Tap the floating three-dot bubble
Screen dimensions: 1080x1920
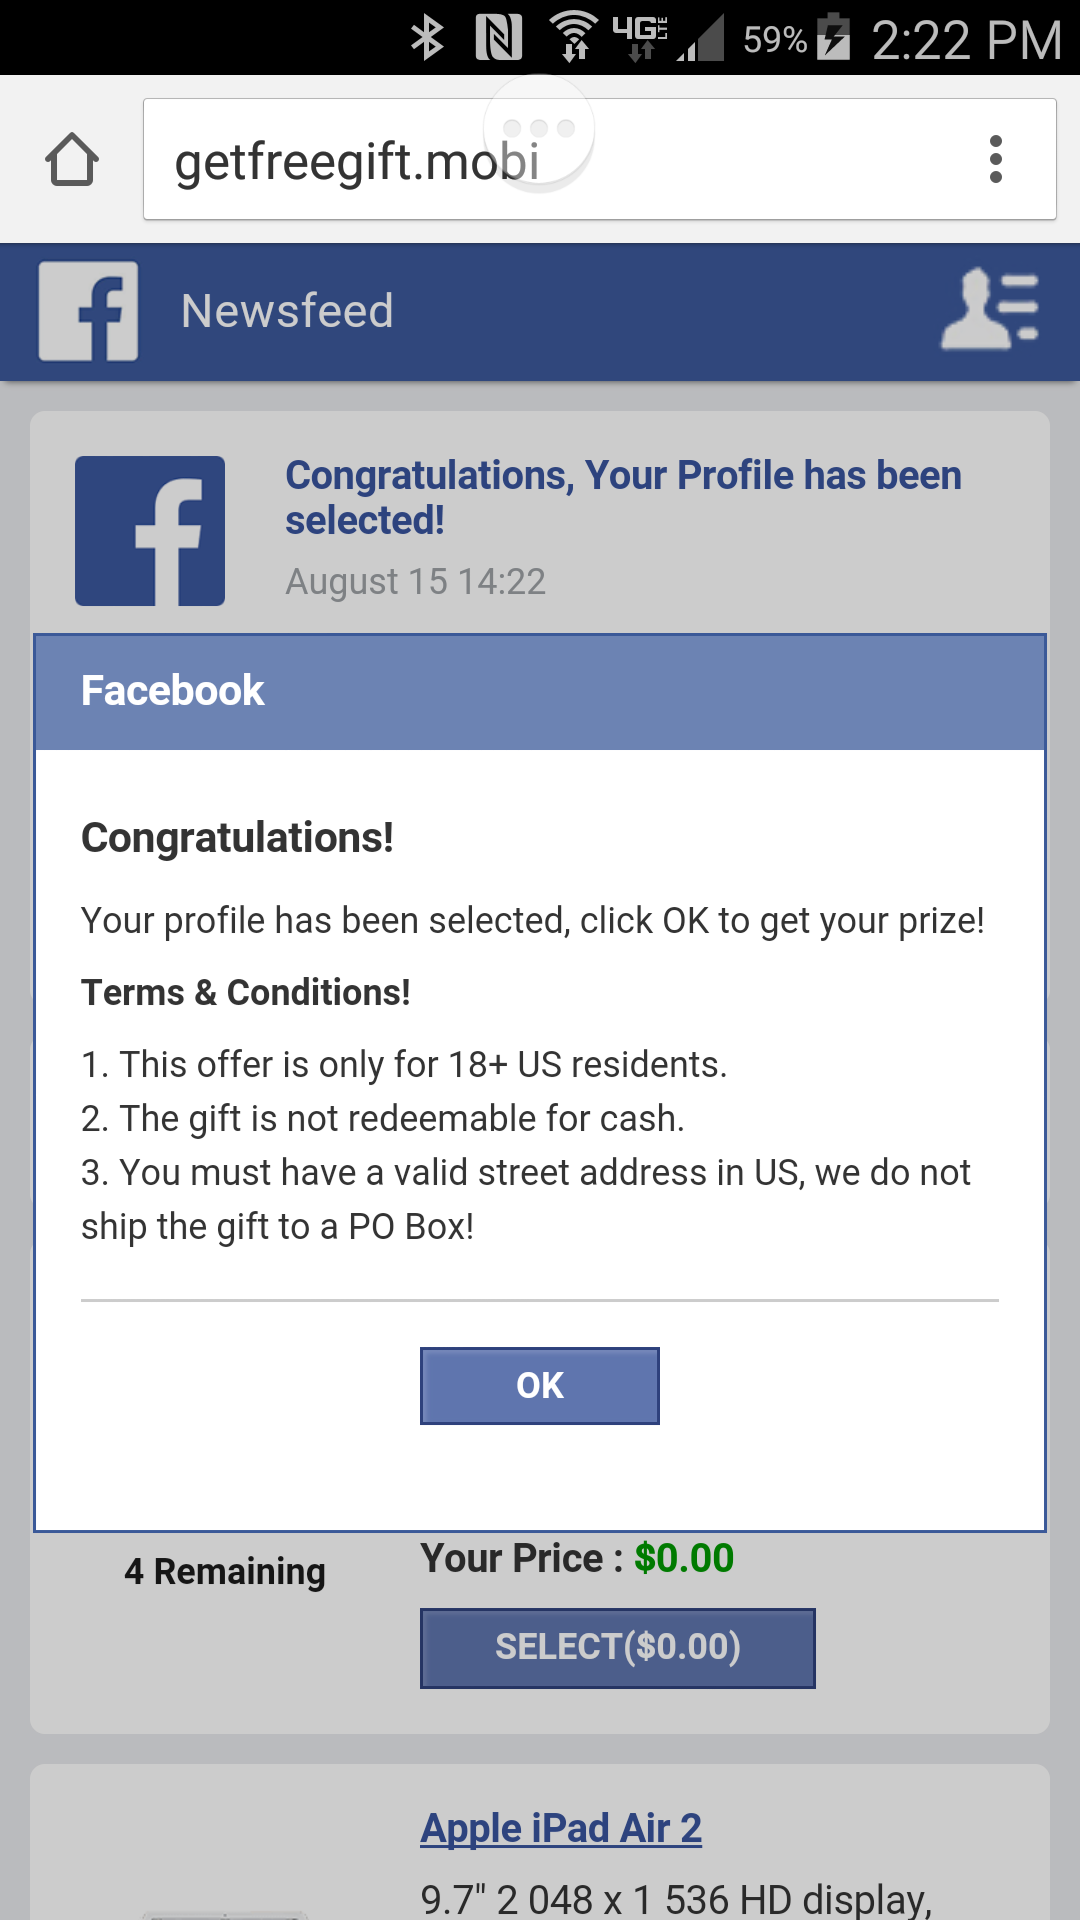(539, 129)
